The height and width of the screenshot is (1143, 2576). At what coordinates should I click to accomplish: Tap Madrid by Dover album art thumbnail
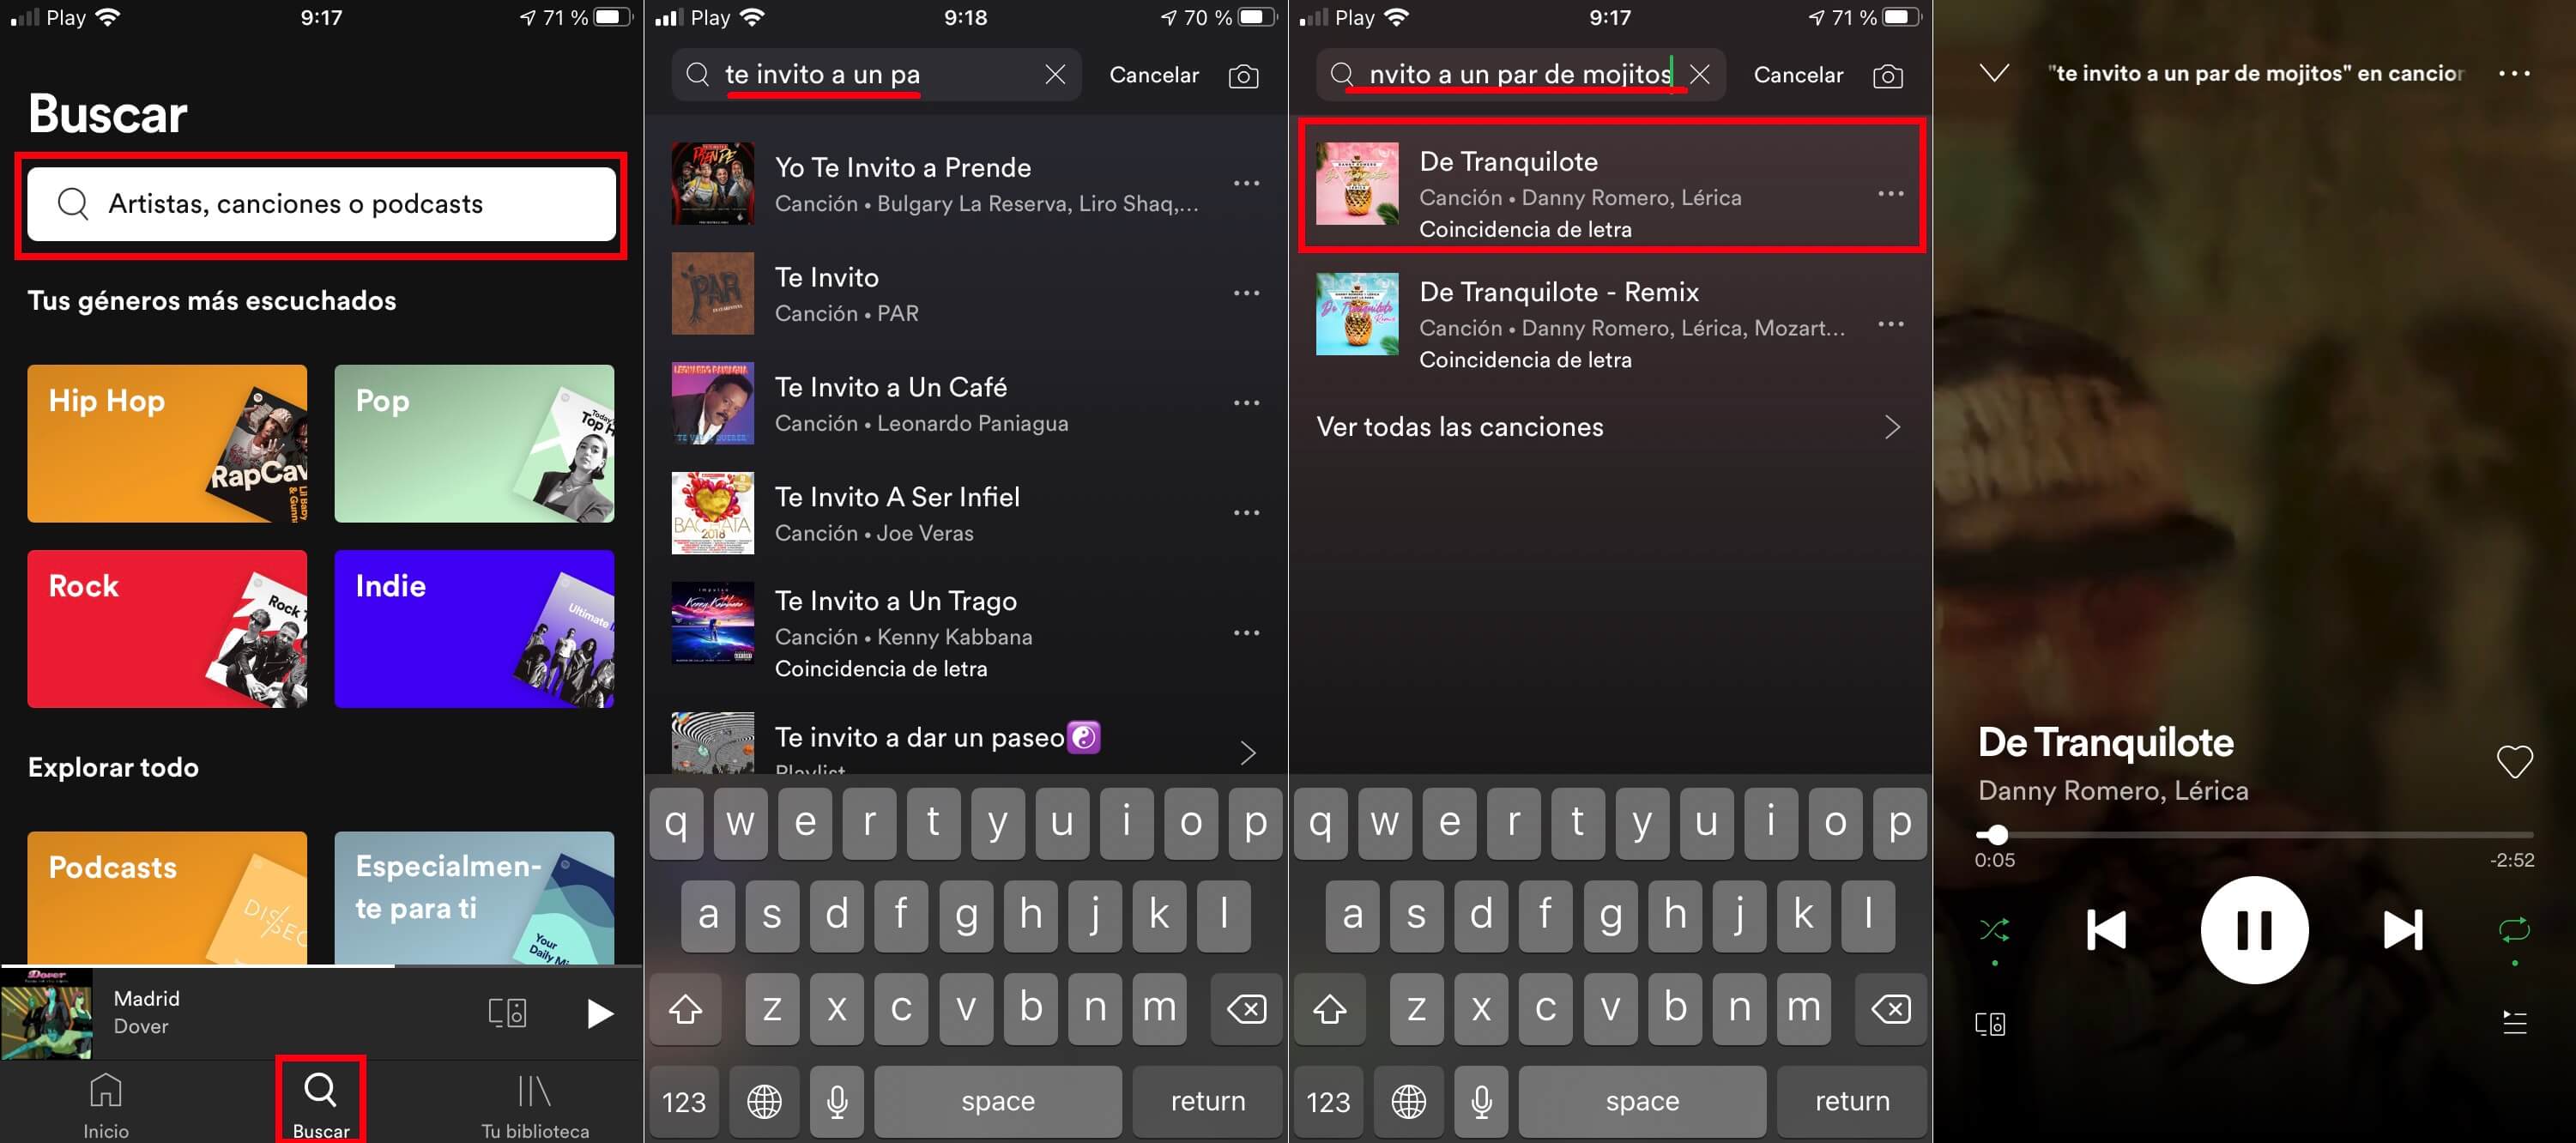(x=47, y=1013)
